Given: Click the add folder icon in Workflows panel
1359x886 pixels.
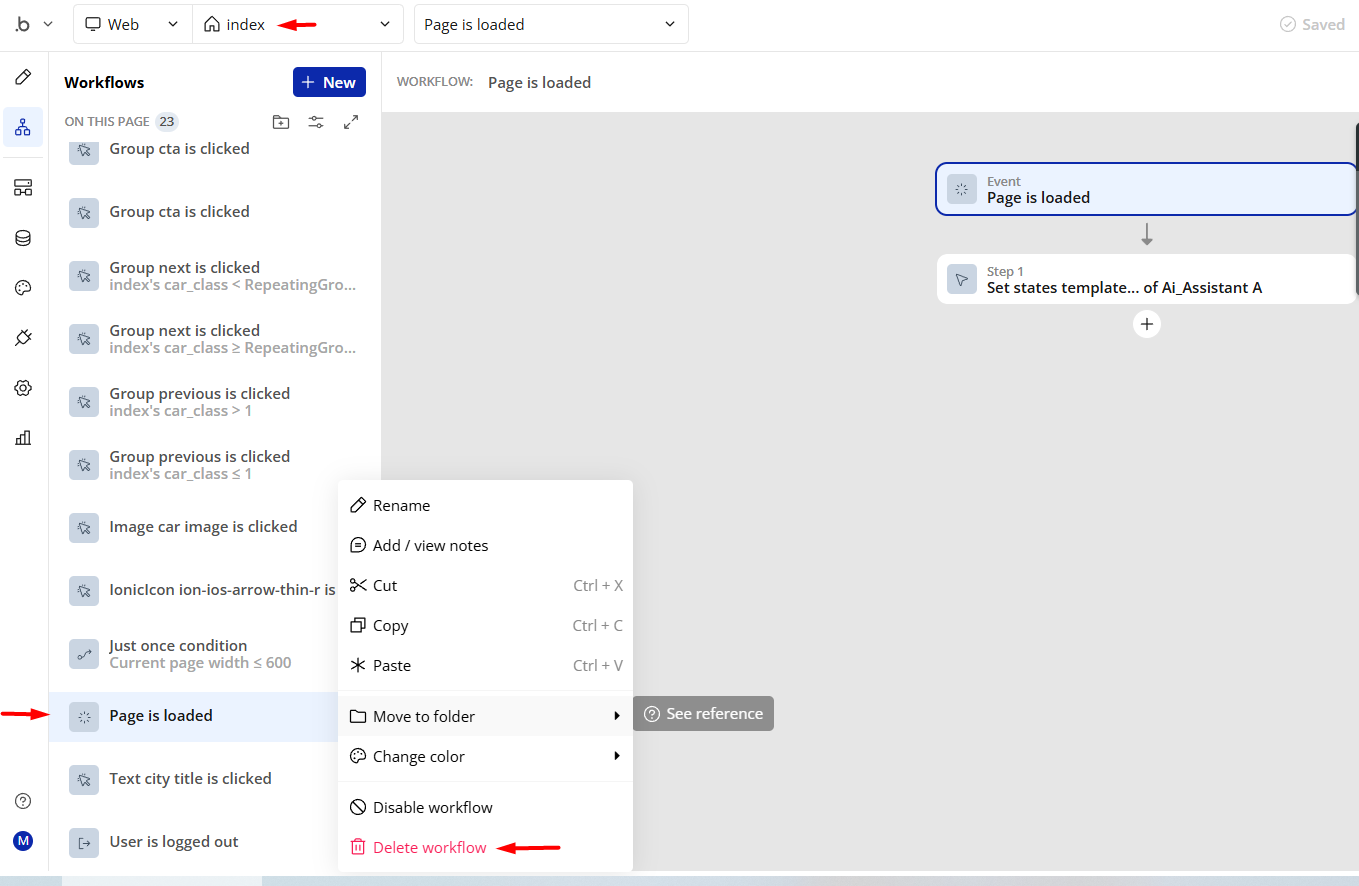Looking at the screenshot, I should 281,122.
